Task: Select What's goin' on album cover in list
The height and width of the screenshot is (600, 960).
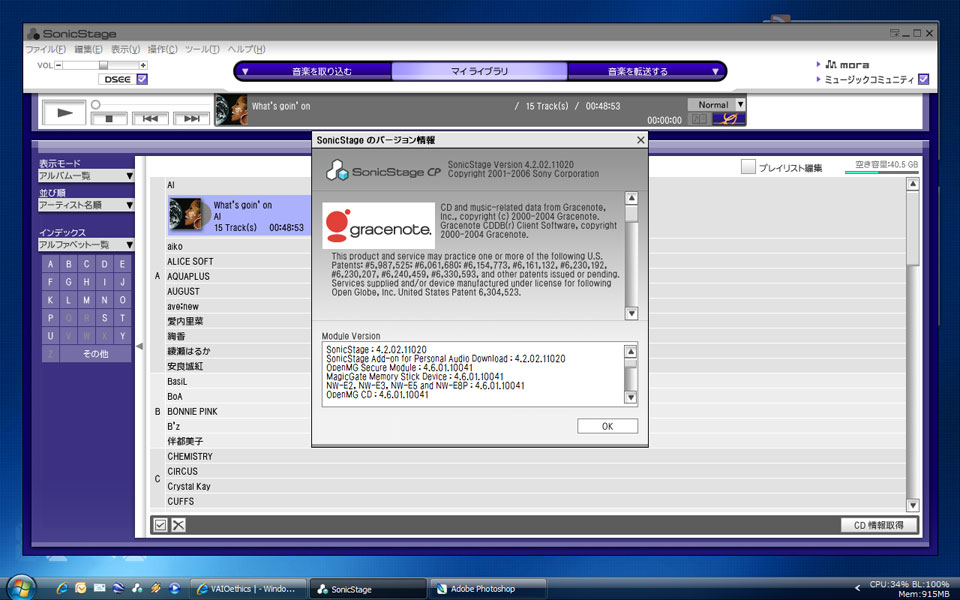Action: [186, 214]
